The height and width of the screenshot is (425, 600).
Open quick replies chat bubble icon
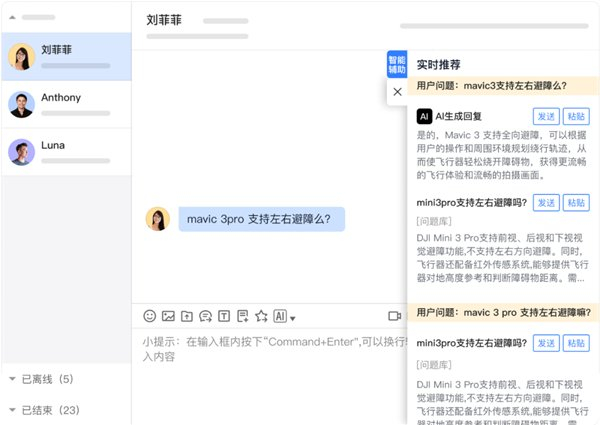click(205, 316)
